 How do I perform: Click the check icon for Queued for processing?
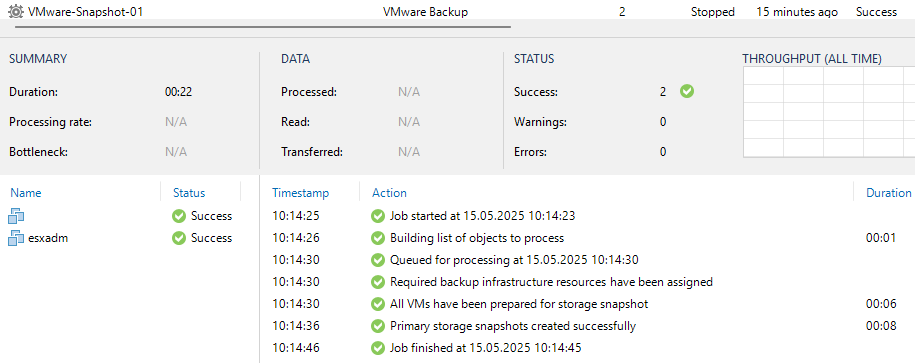click(378, 260)
